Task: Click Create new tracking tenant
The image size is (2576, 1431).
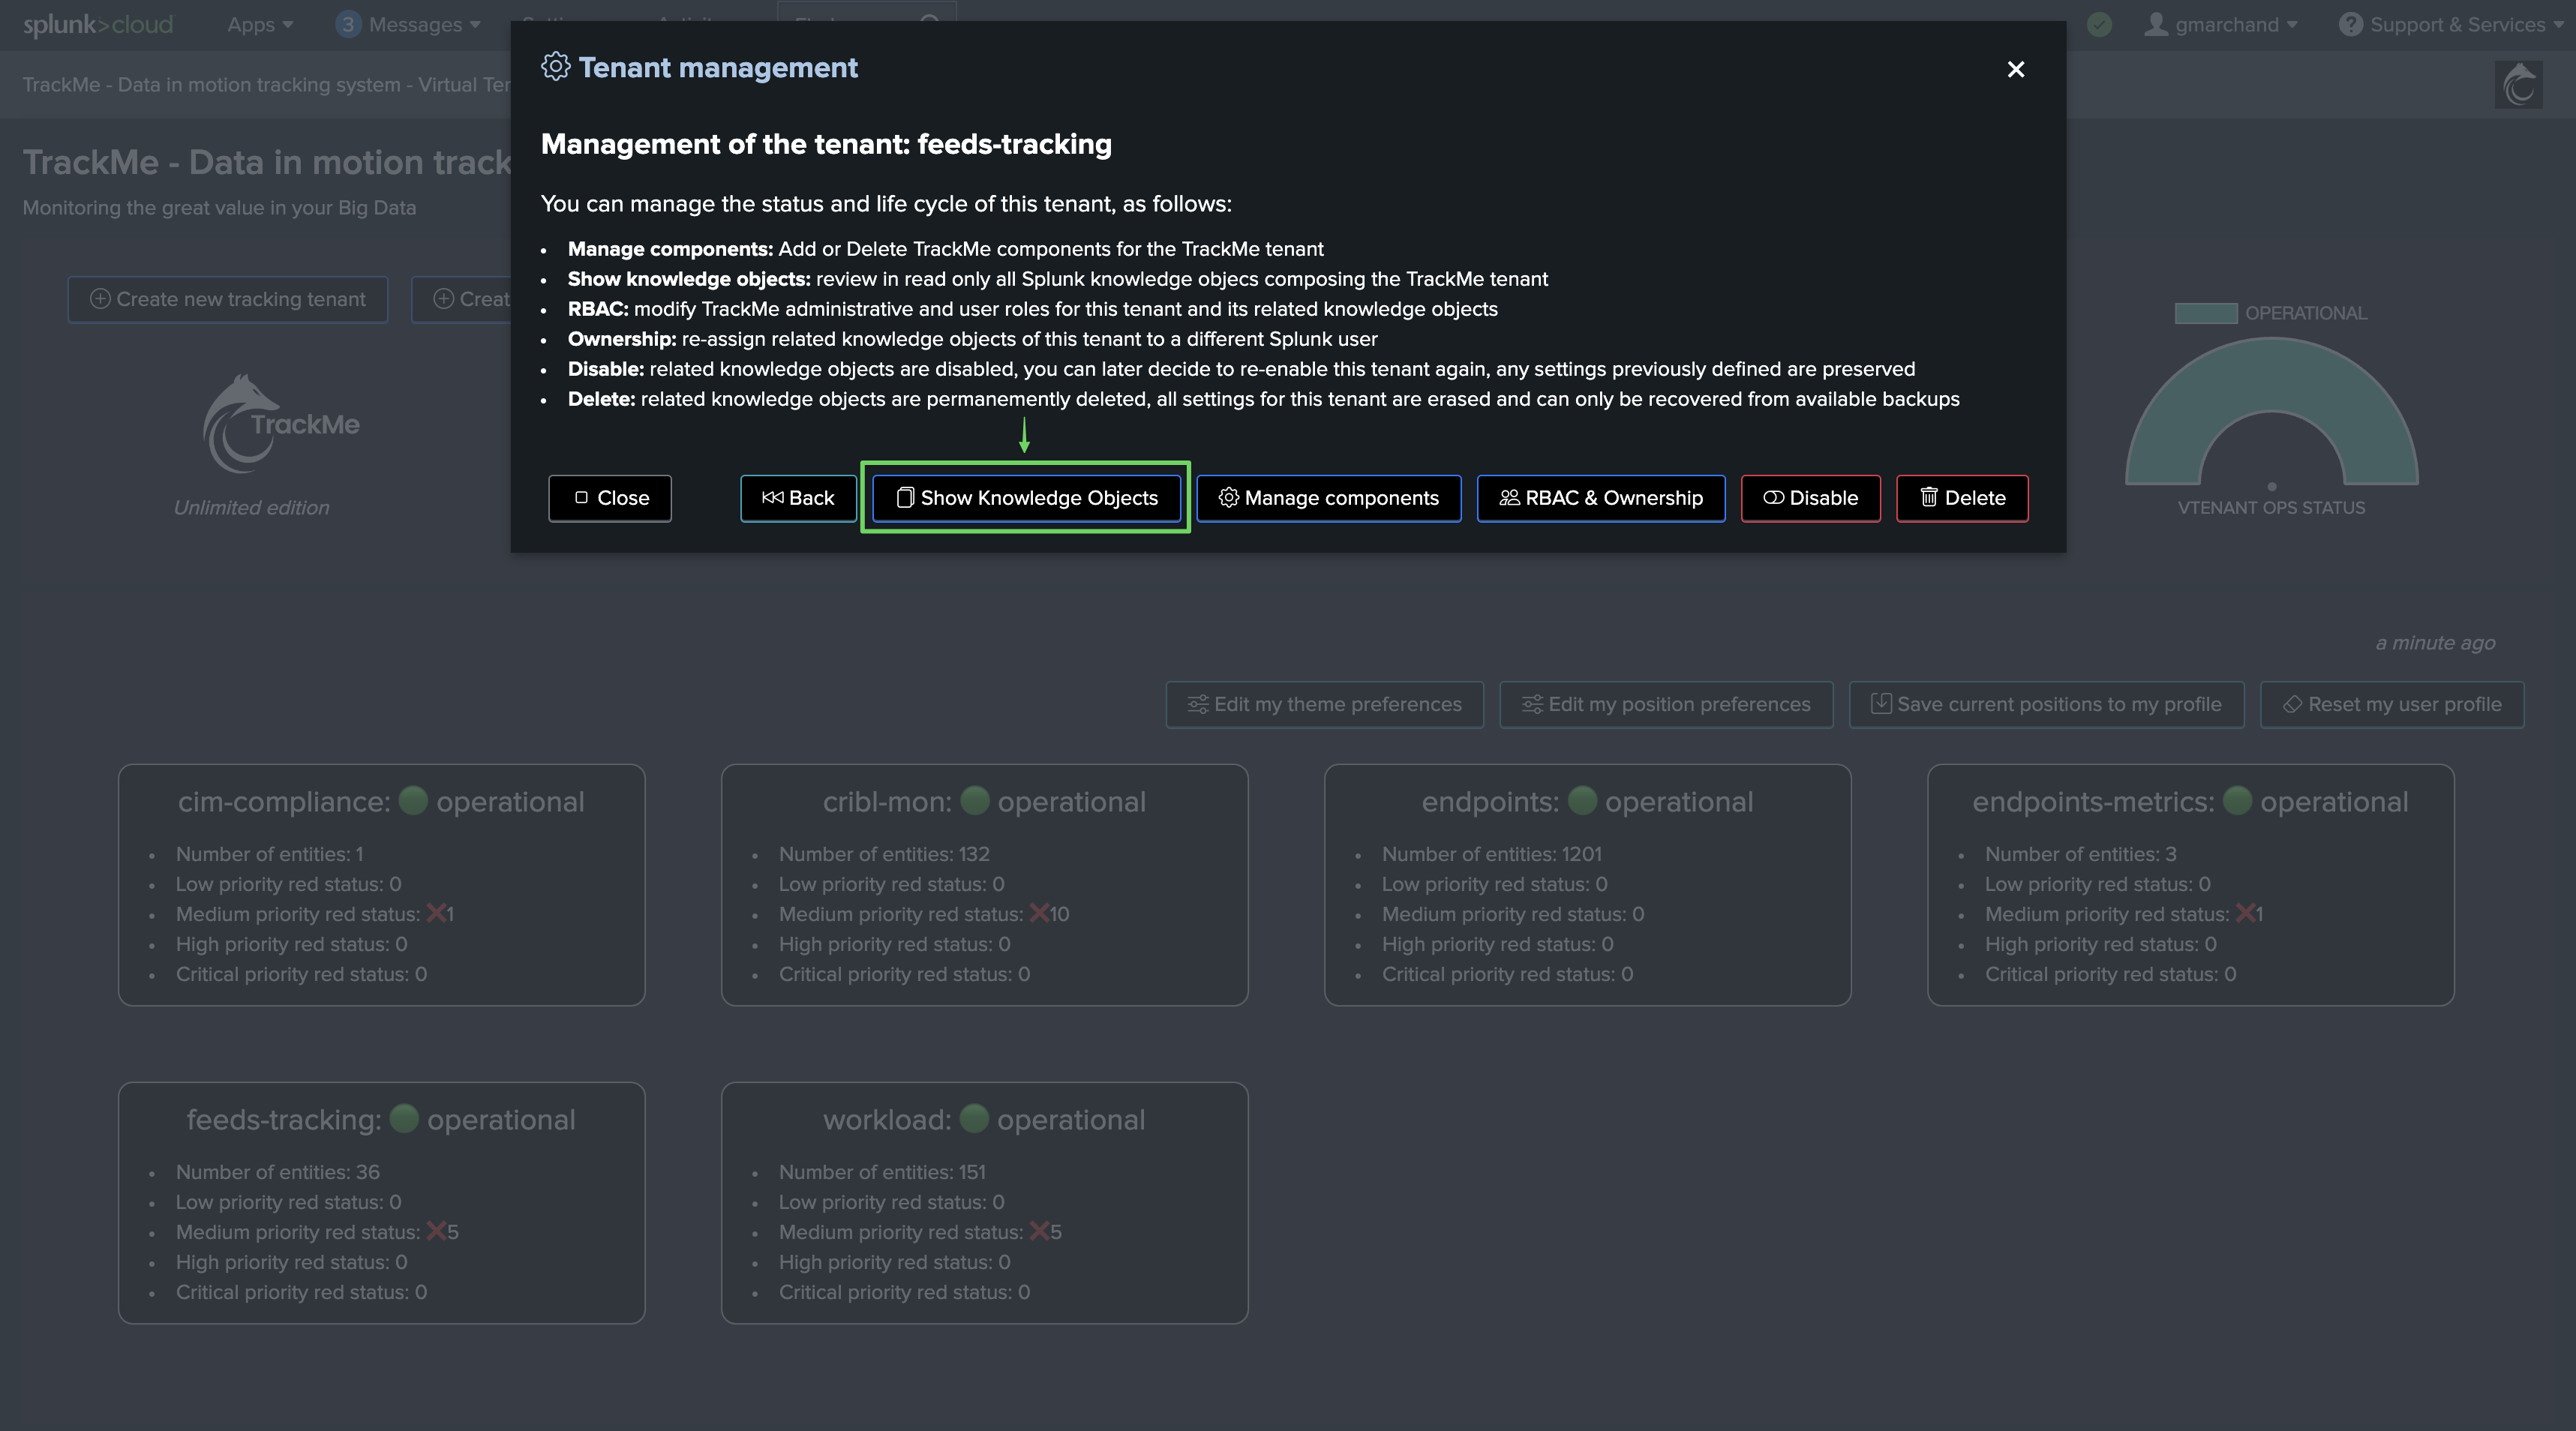Action: (x=228, y=299)
